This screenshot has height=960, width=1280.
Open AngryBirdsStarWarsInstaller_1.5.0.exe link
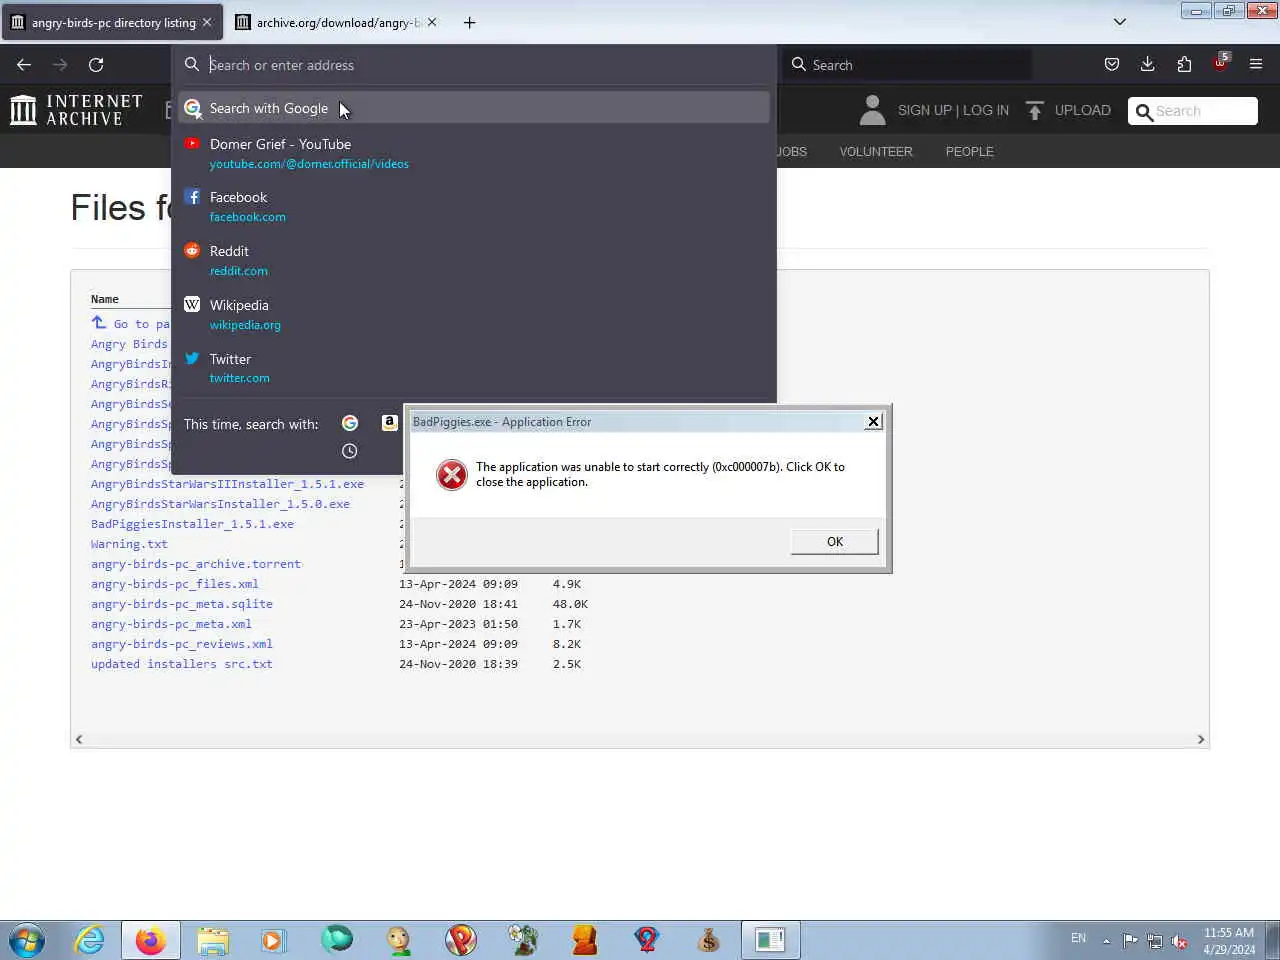(x=220, y=504)
